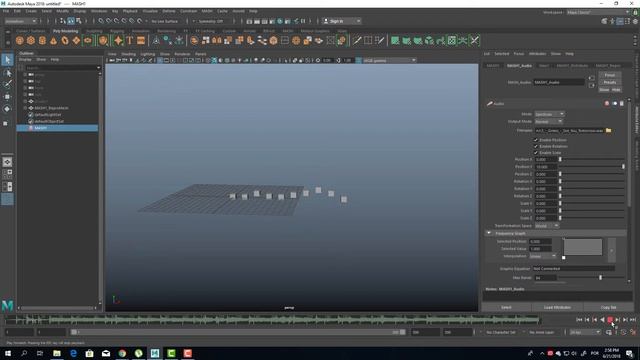Click the Maya icon at bottom-left of toolbox
Screen dimensions: 640x360
(x=7, y=305)
